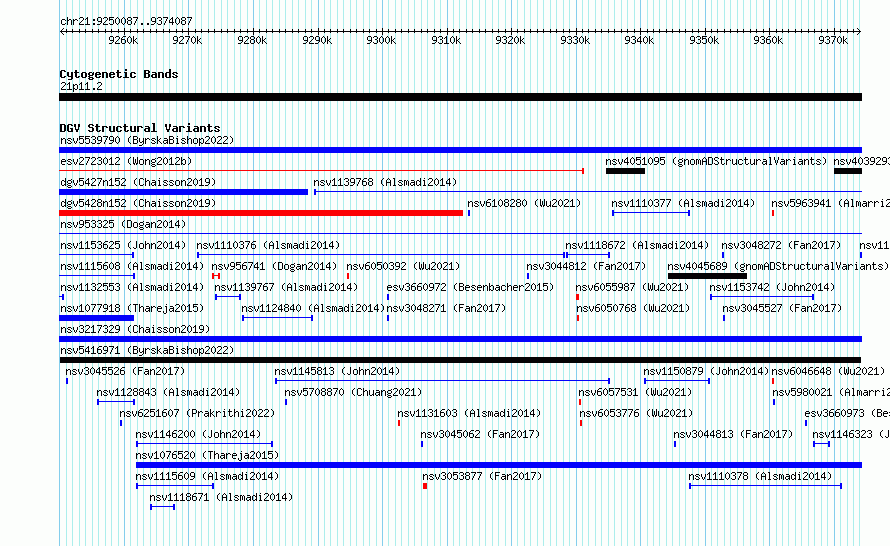Viewport: 890px width, 546px height.
Task: Click the 9350k ruler tick label
Action: point(704,40)
